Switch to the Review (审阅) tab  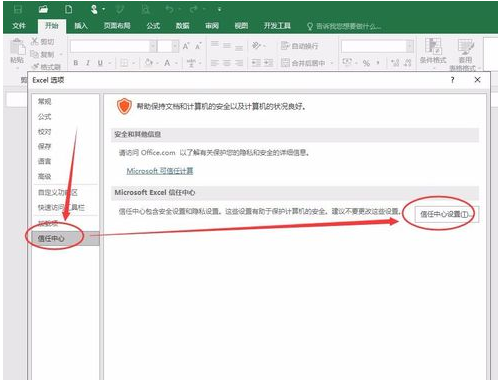tap(212, 26)
